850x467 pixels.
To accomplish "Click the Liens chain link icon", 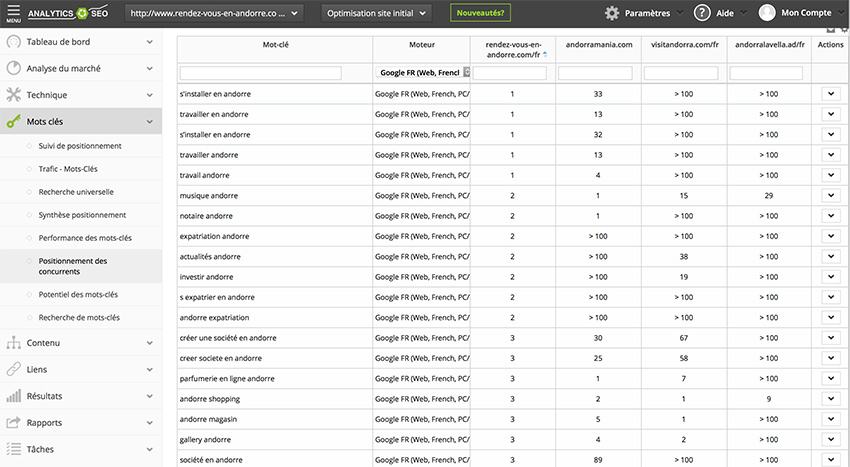I will point(14,369).
